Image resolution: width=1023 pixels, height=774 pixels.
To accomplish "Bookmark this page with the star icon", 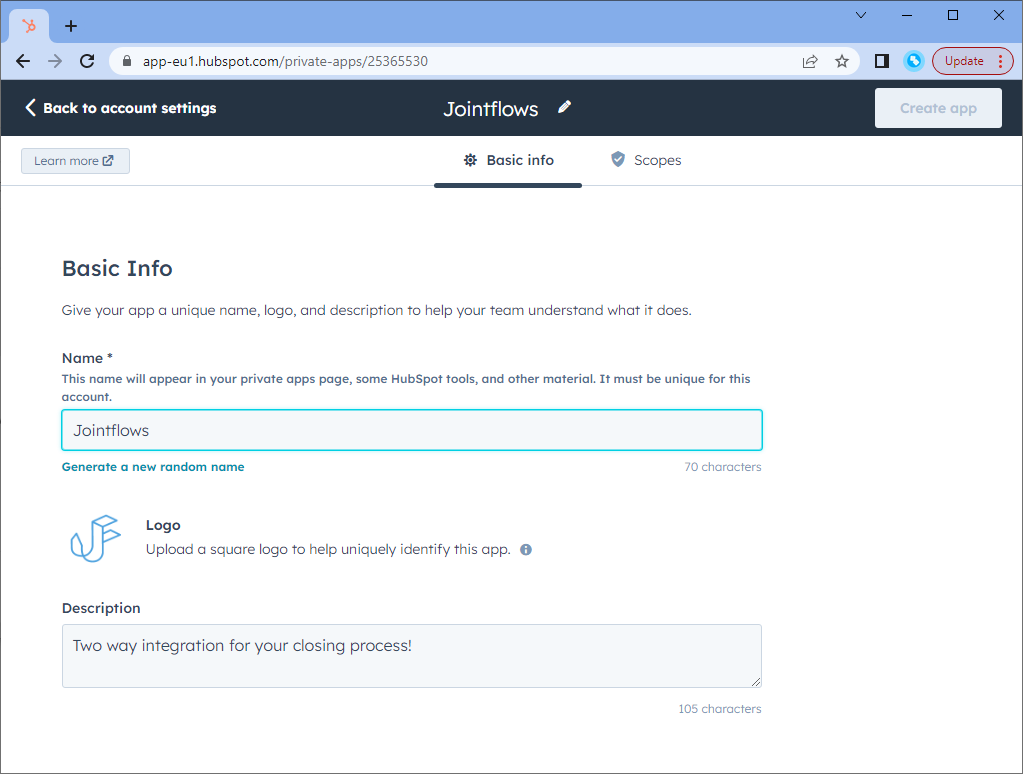I will click(842, 61).
